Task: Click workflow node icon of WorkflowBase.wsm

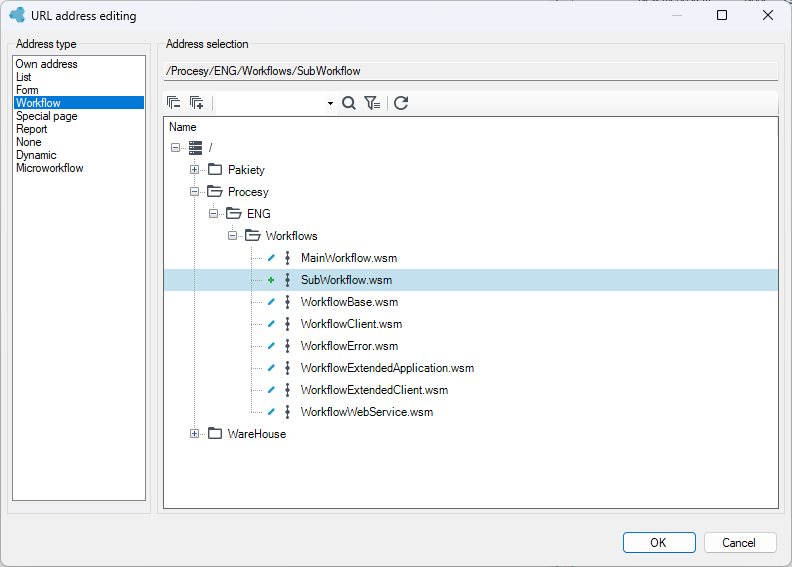Action: (287, 302)
